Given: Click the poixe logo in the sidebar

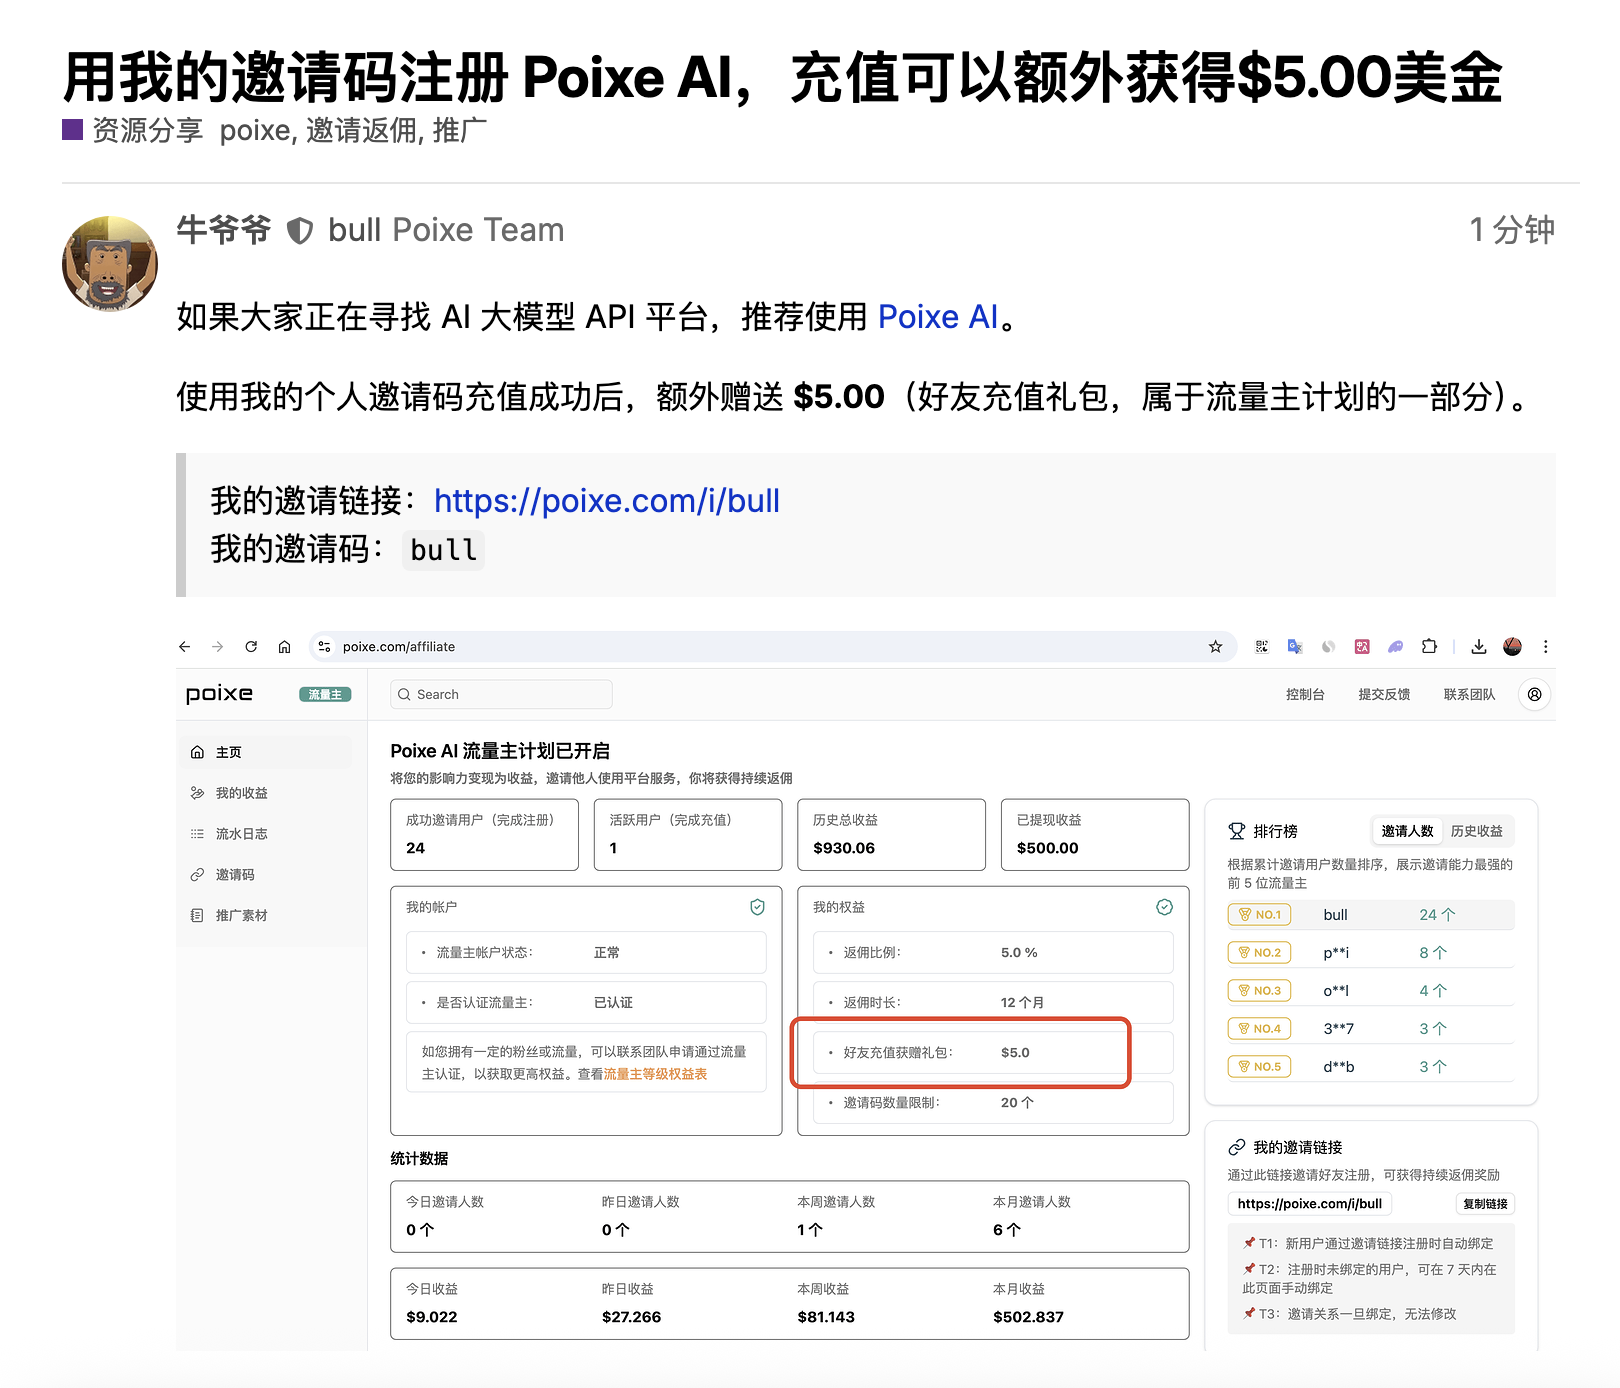Looking at the screenshot, I should tap(219, 694).
